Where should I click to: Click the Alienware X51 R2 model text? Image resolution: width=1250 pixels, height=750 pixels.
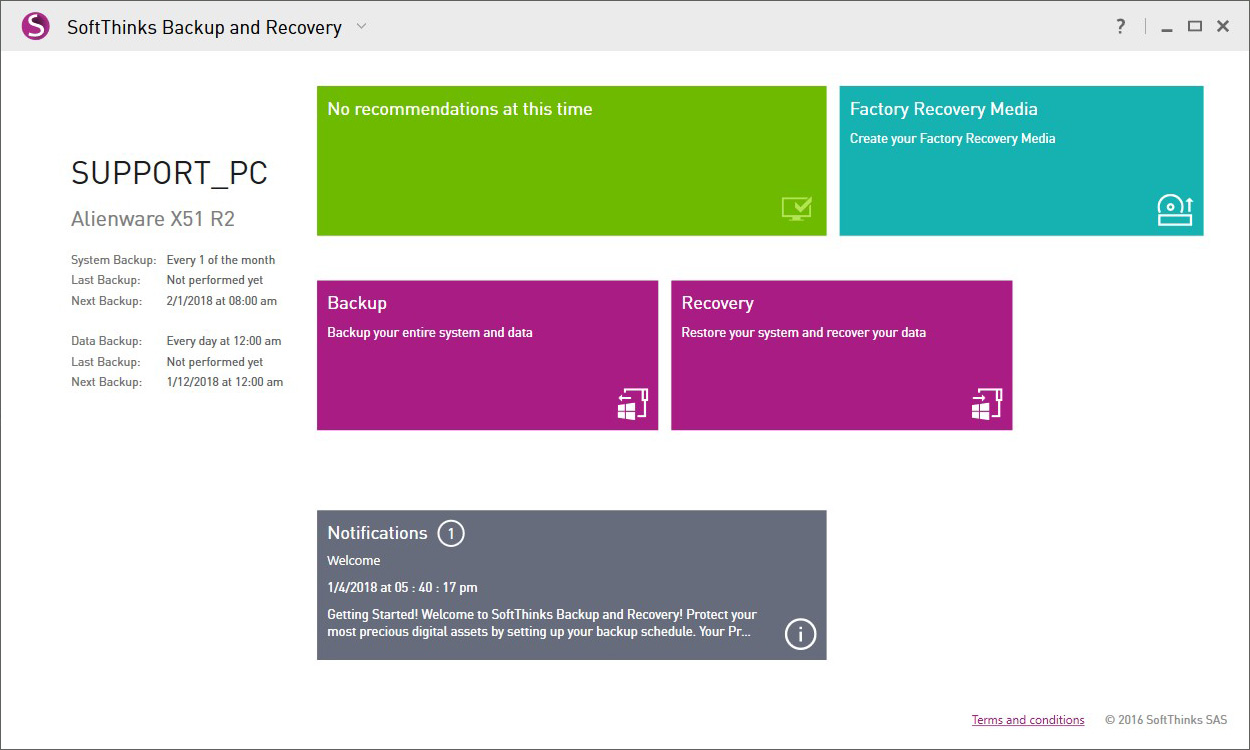pyautogui.click(x=153, y=219)
